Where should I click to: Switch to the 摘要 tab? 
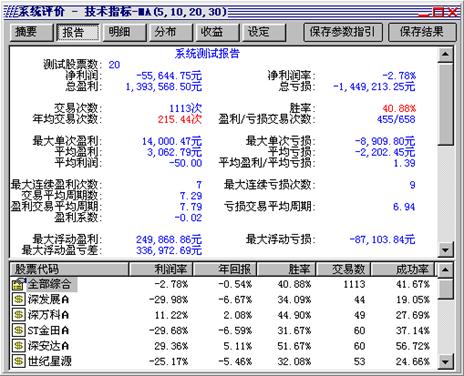31,32
